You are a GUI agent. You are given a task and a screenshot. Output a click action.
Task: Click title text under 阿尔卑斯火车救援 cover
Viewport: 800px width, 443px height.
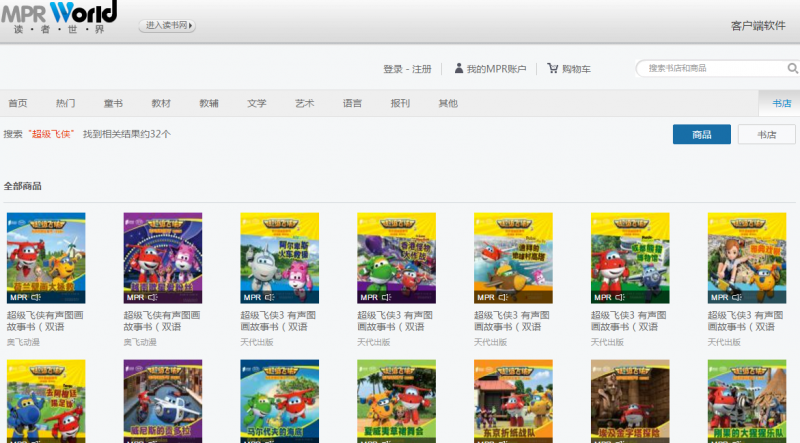pos(278,321)
